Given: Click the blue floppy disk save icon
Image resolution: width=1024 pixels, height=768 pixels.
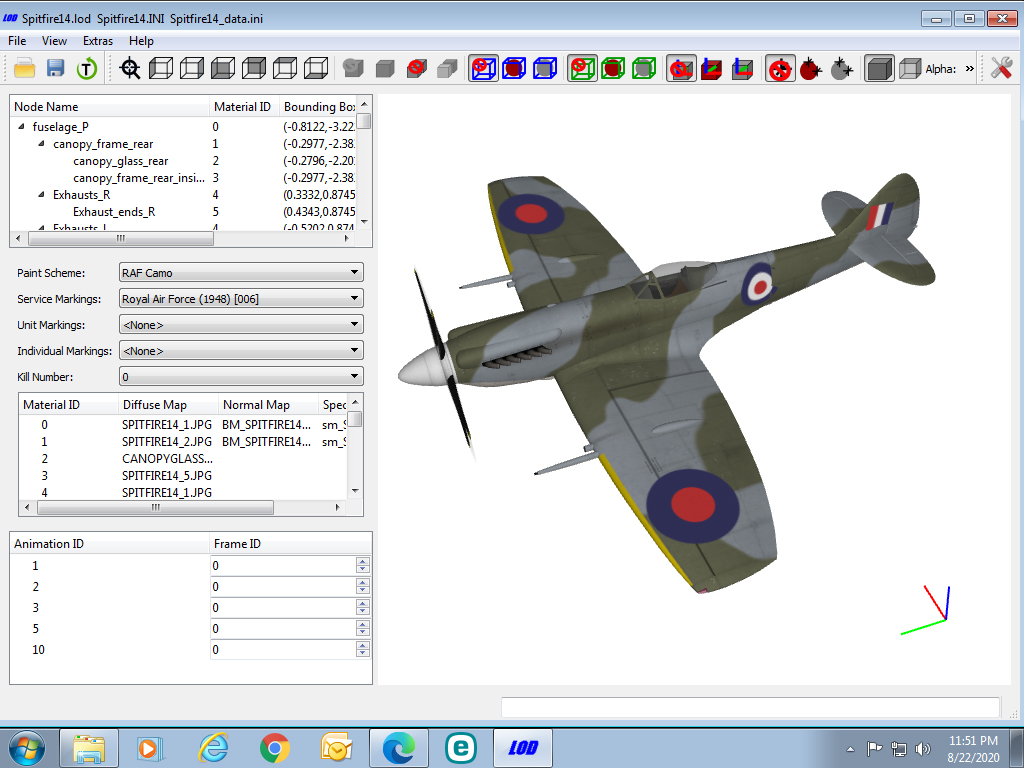Looking at the screenshot, I should [56, 68].
